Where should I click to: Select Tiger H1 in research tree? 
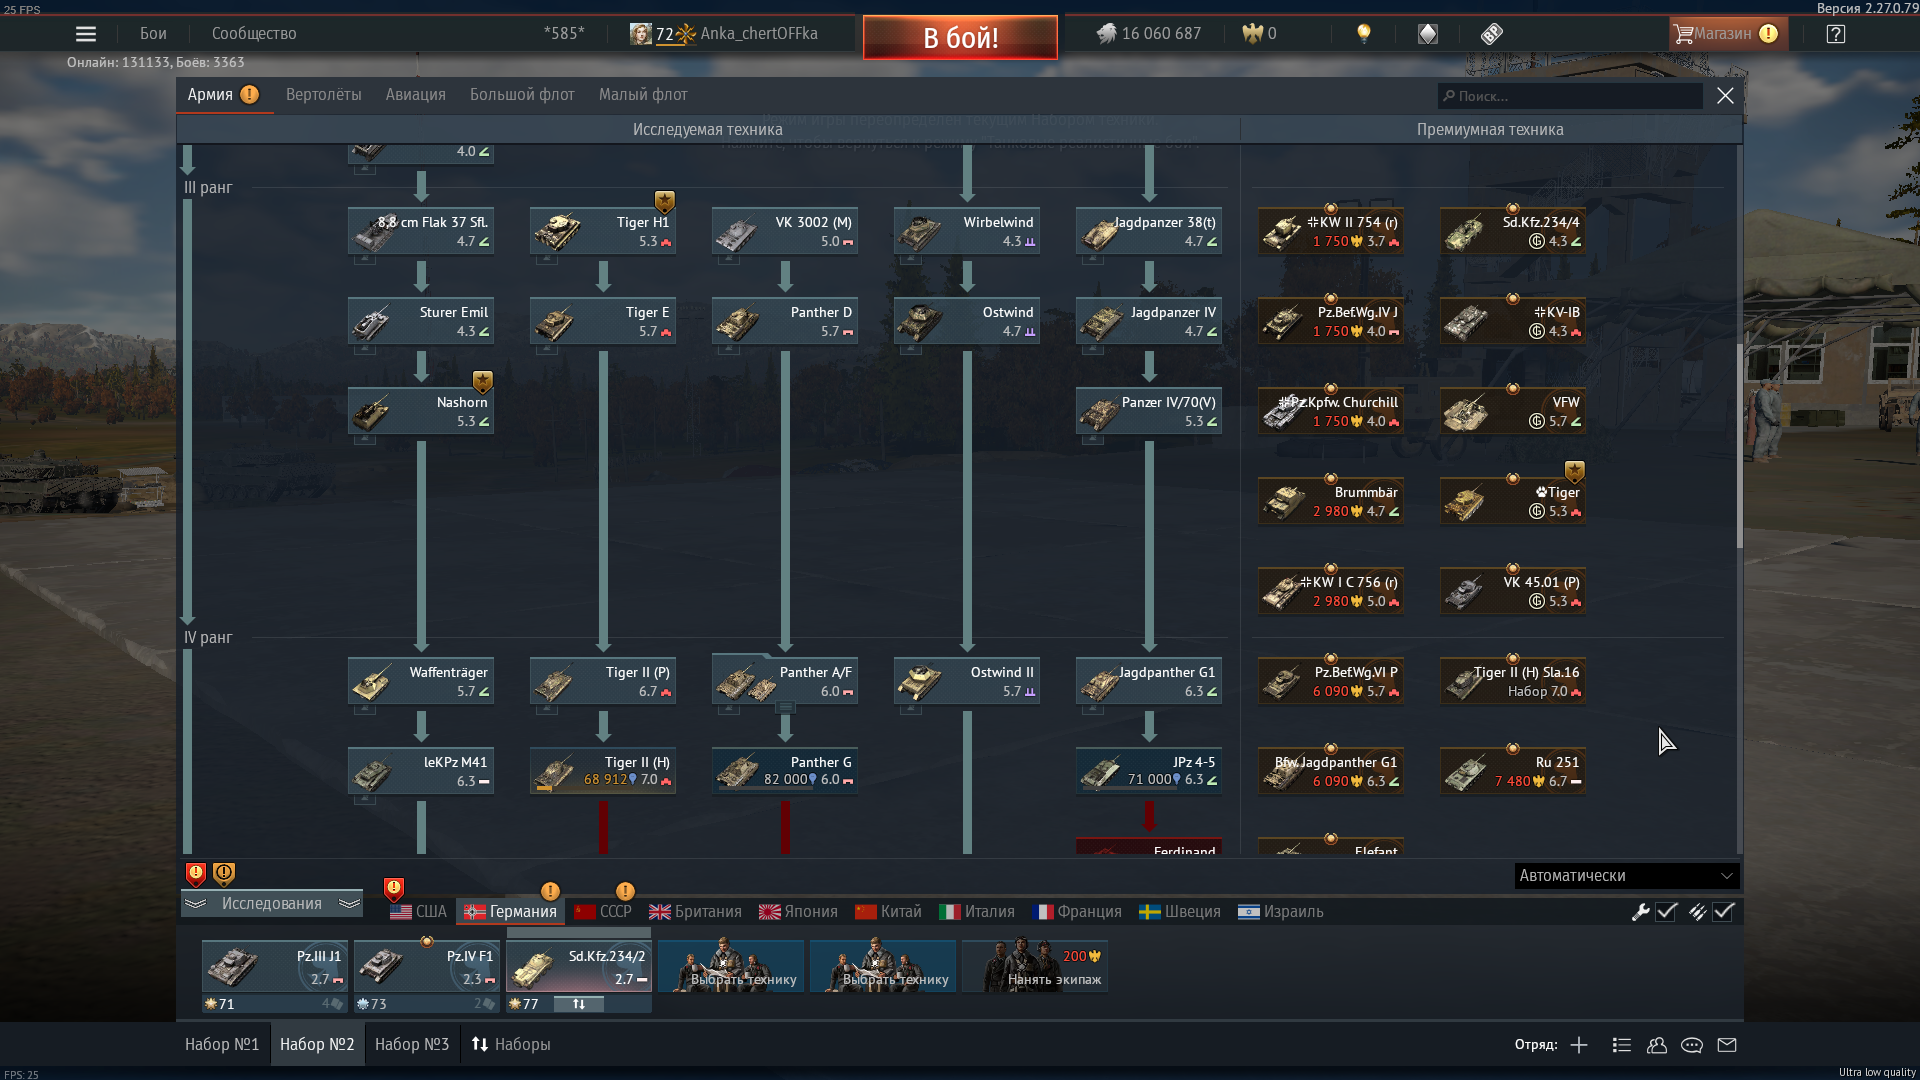tap(603, 231)
